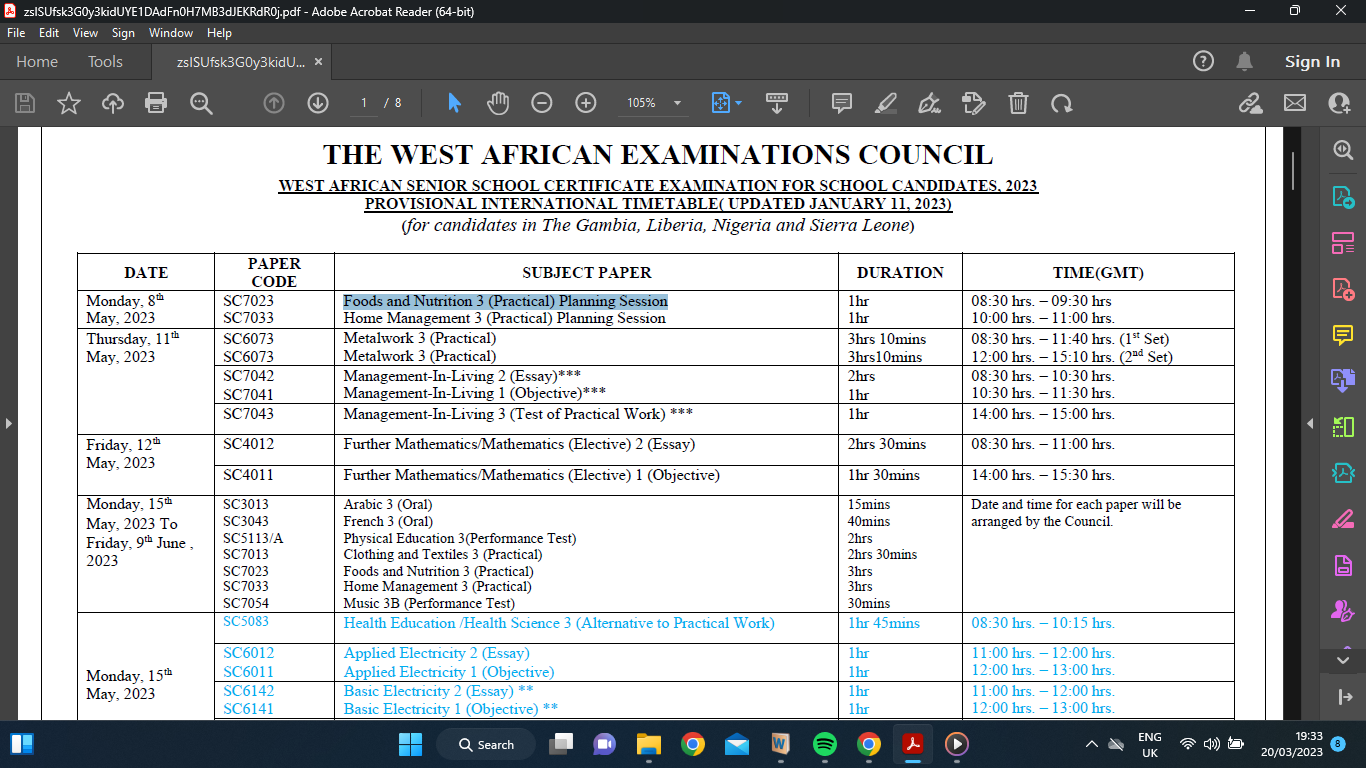Open the Fill & Sign pen tool
Image resolution: width=1366 pixels, height=768 pixels.
[928, 103]
